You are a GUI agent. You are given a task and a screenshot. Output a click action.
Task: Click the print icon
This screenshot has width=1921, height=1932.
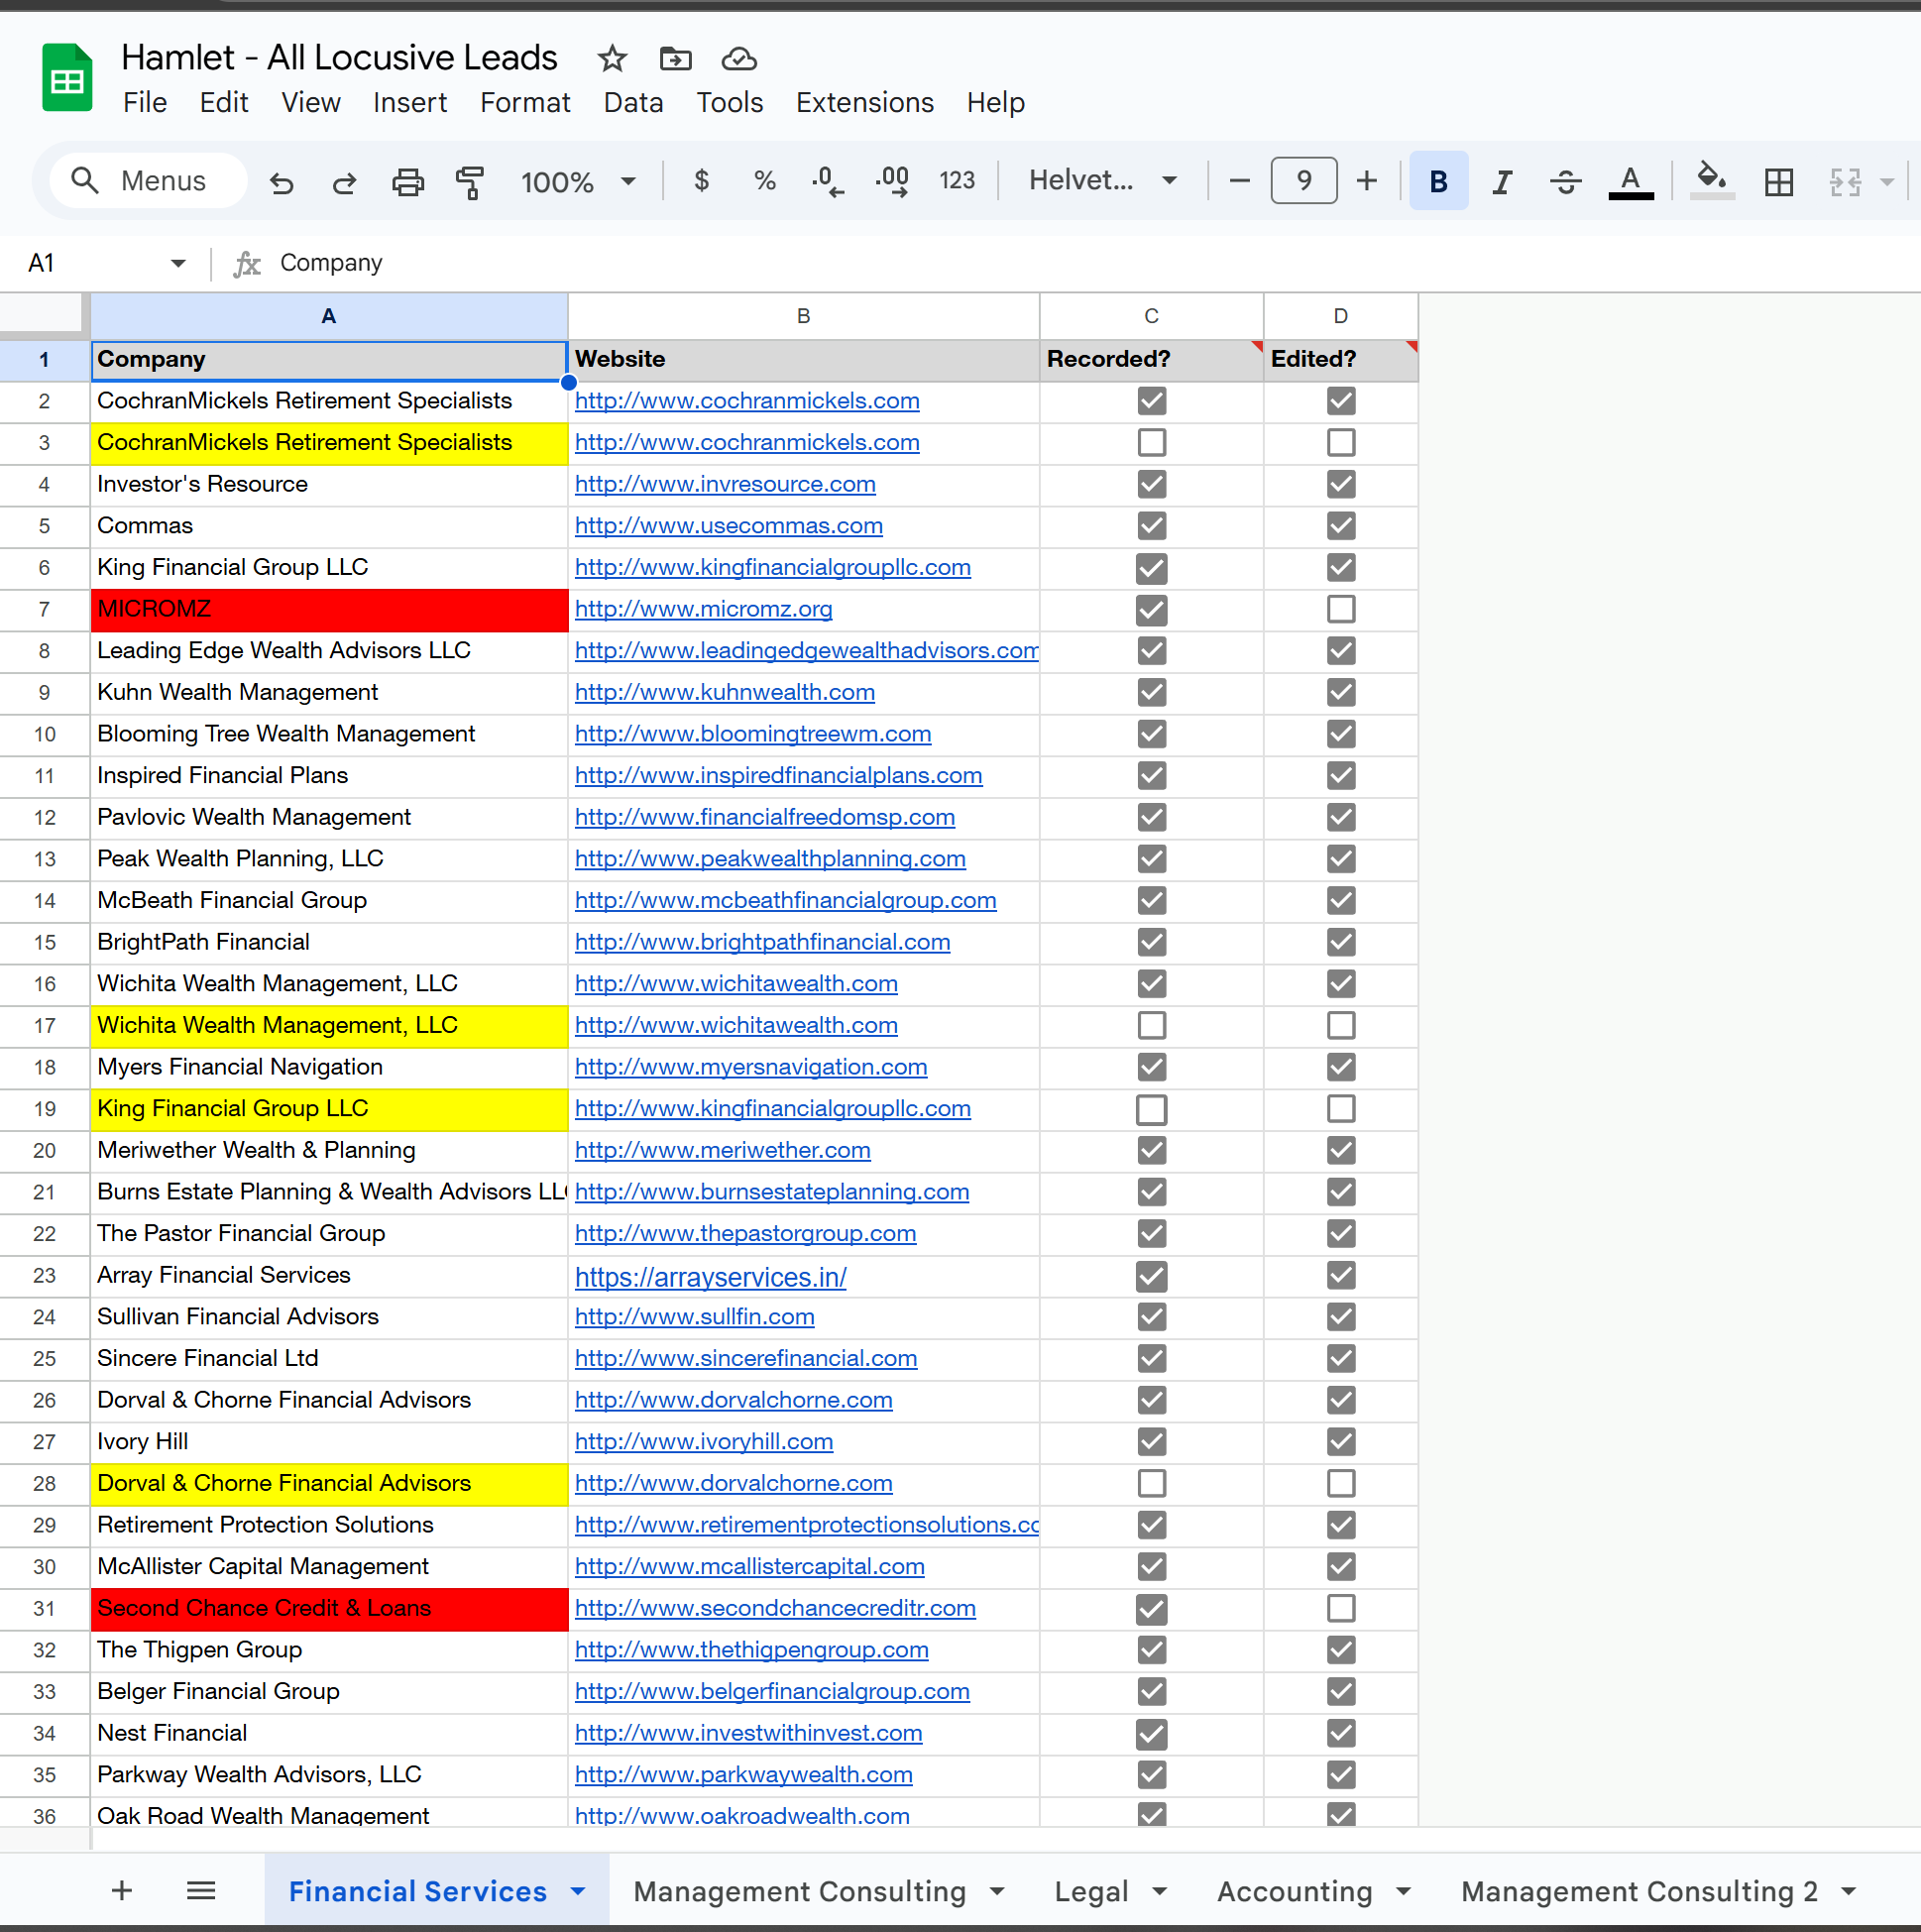pos(407,182)
